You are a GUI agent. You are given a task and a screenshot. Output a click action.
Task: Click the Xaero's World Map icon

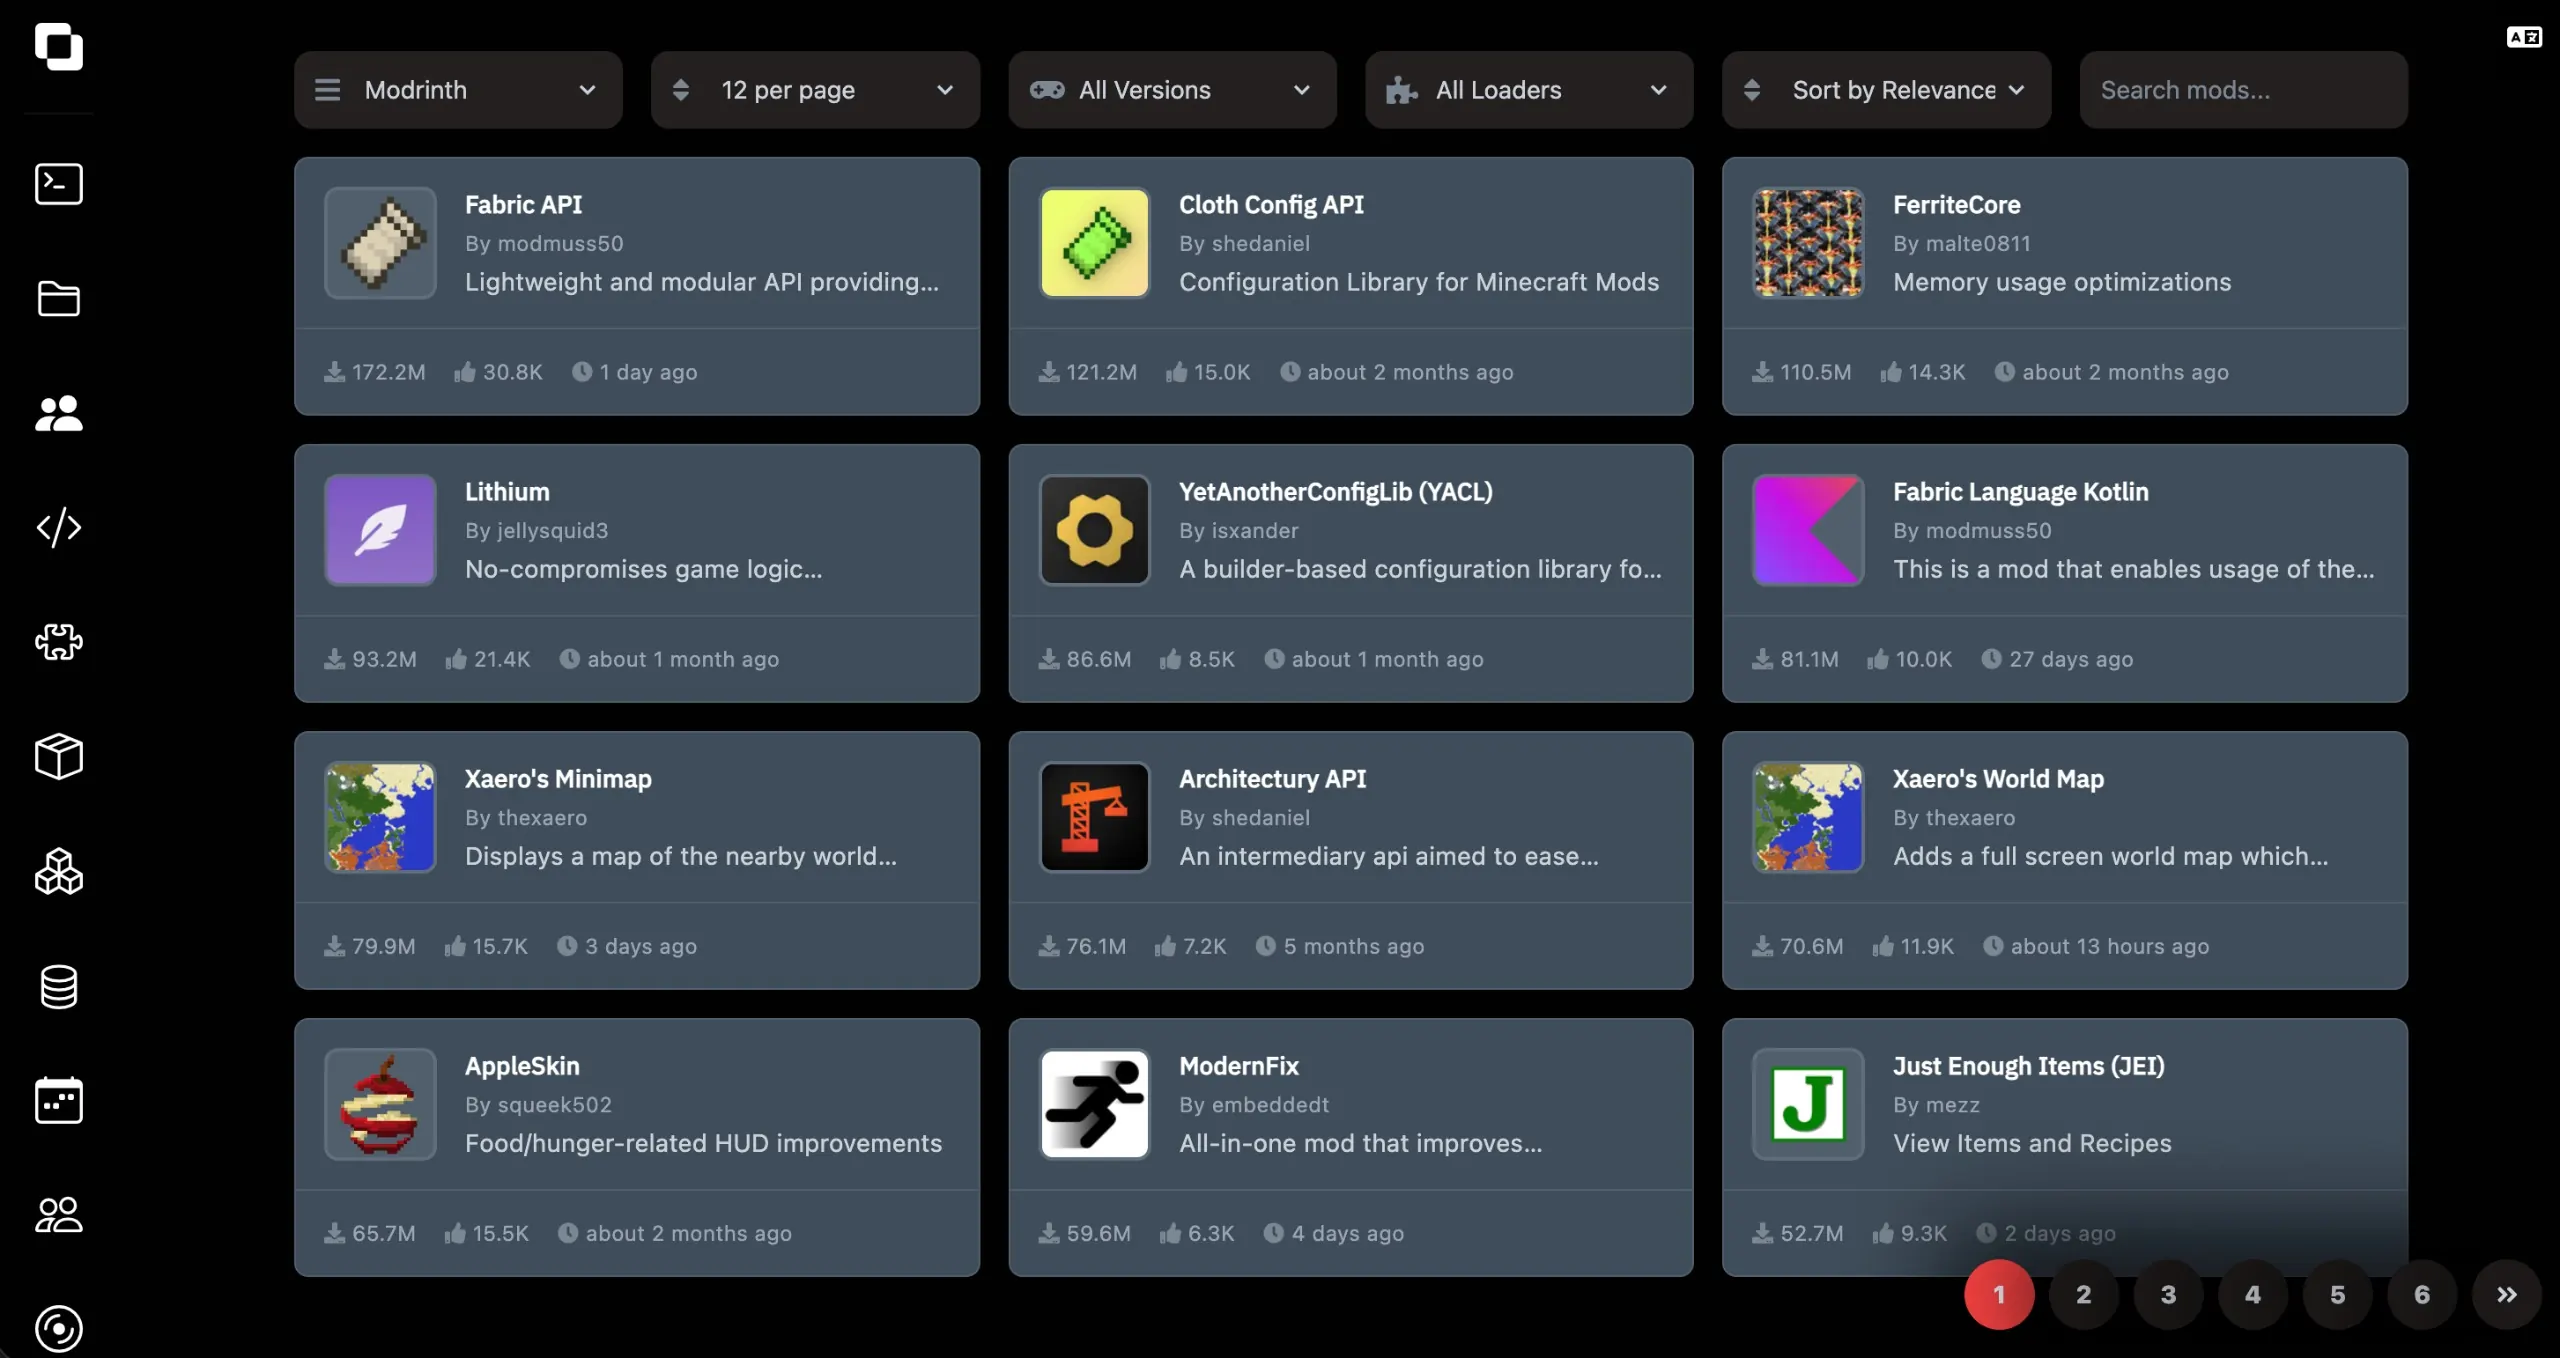(1808, 817)
